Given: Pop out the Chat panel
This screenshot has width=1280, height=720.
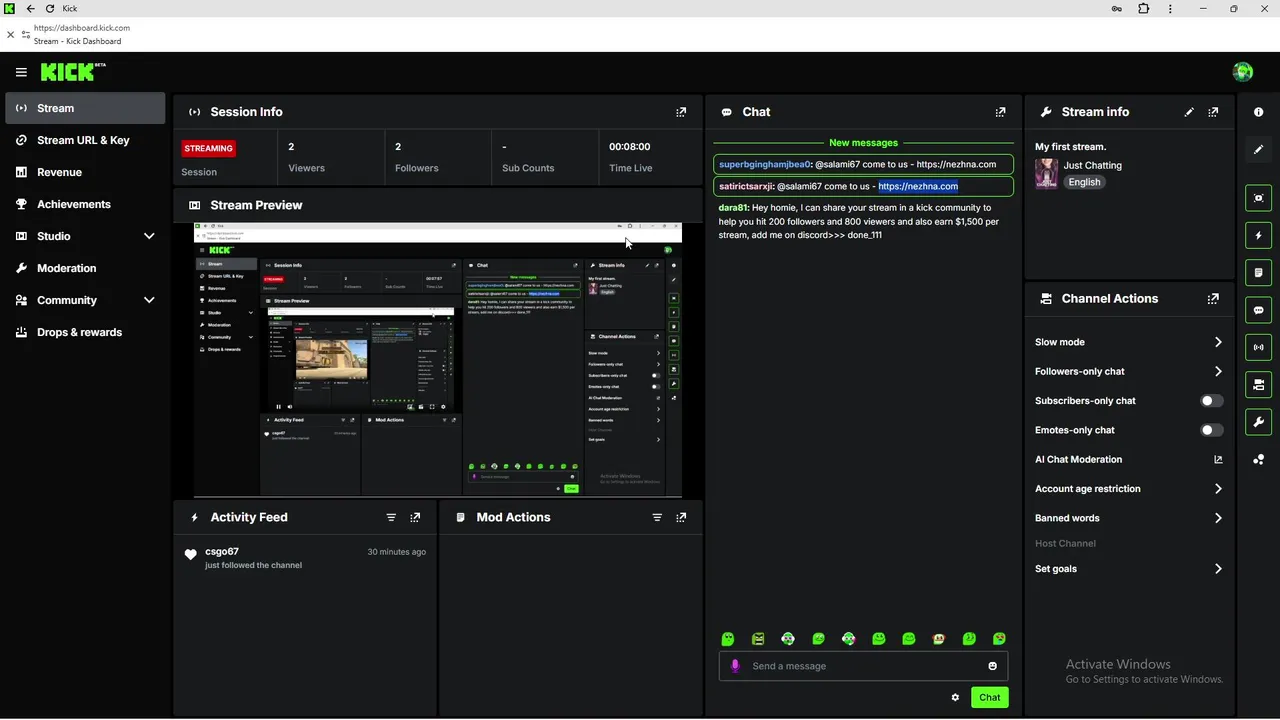Looking at the screenshot, I should pyautogui.click(x=1000, y=112).
